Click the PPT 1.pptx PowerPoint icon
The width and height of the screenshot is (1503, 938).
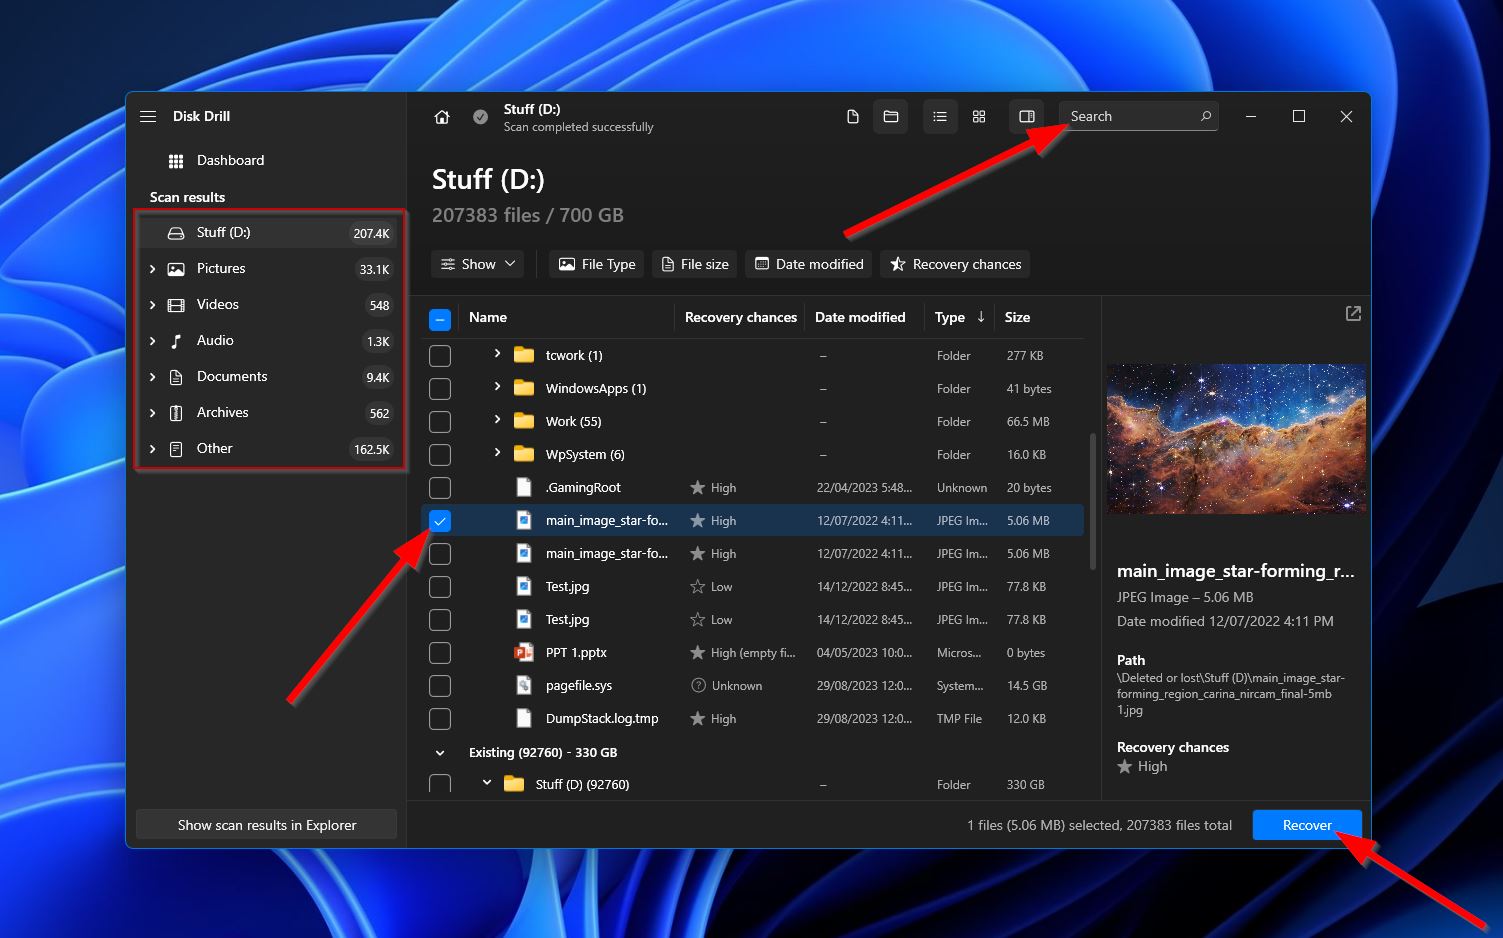point(523,653)
